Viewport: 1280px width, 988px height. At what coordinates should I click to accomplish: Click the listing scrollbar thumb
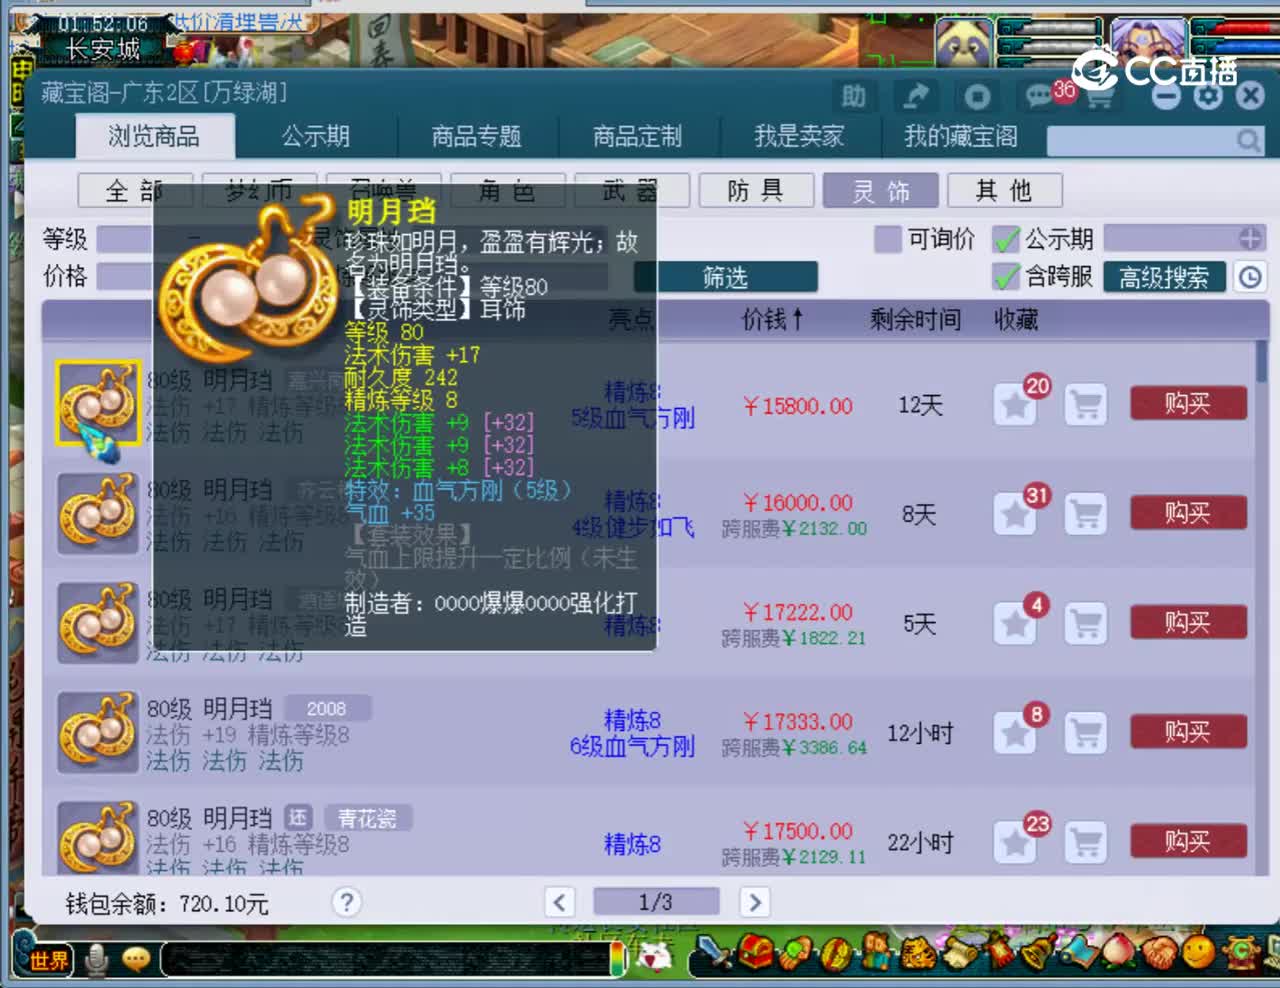pos(1261,361)
